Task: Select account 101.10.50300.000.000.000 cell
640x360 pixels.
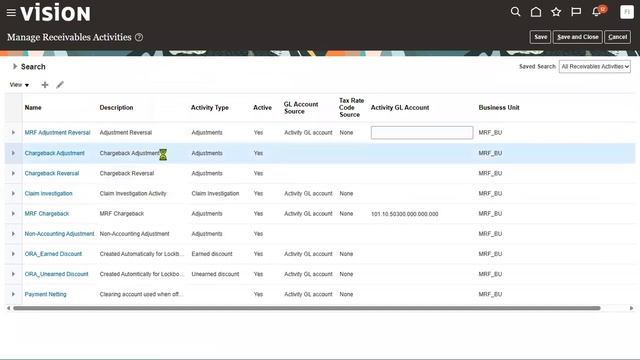Action: pyautogui.click(x=404, y=214)
